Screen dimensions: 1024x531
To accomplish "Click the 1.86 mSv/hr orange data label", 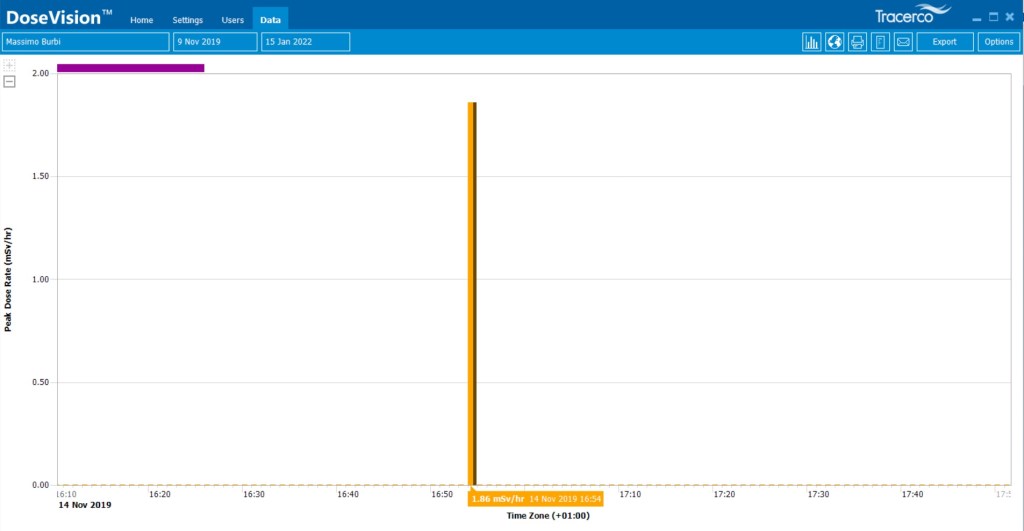I will click(x=535, y=498).
